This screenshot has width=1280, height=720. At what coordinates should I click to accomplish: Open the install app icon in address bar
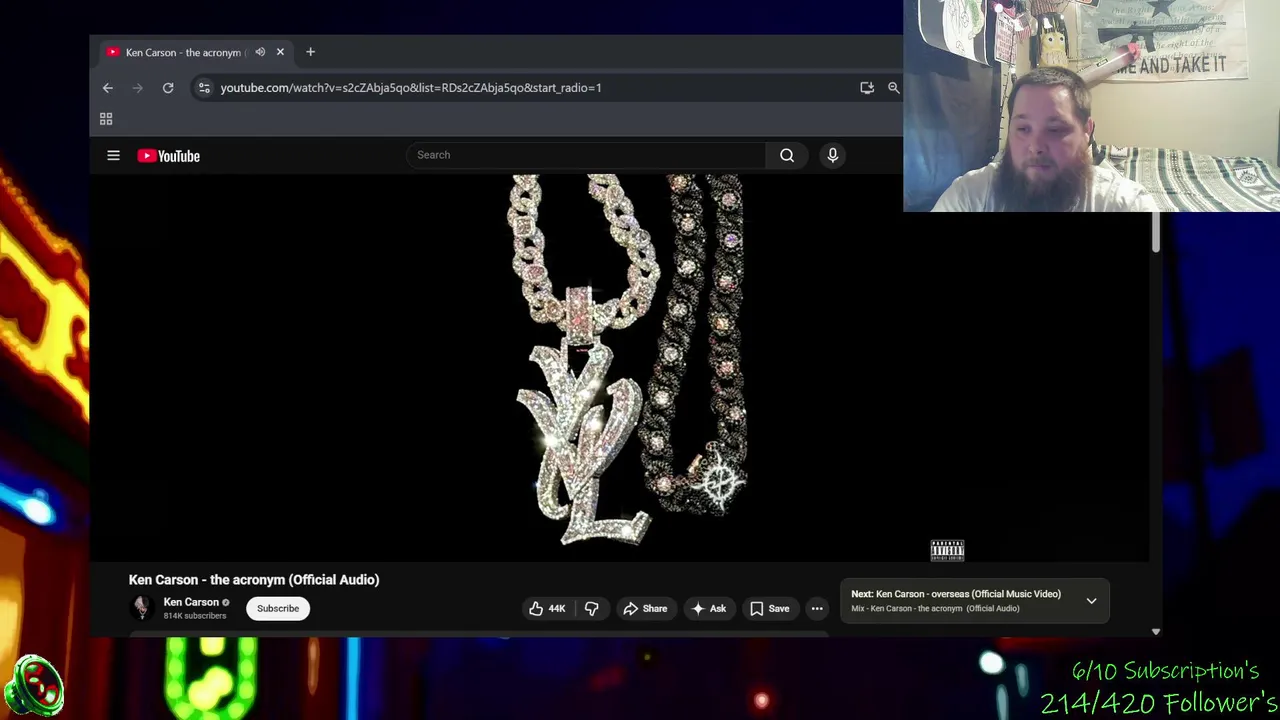[867, 88]
